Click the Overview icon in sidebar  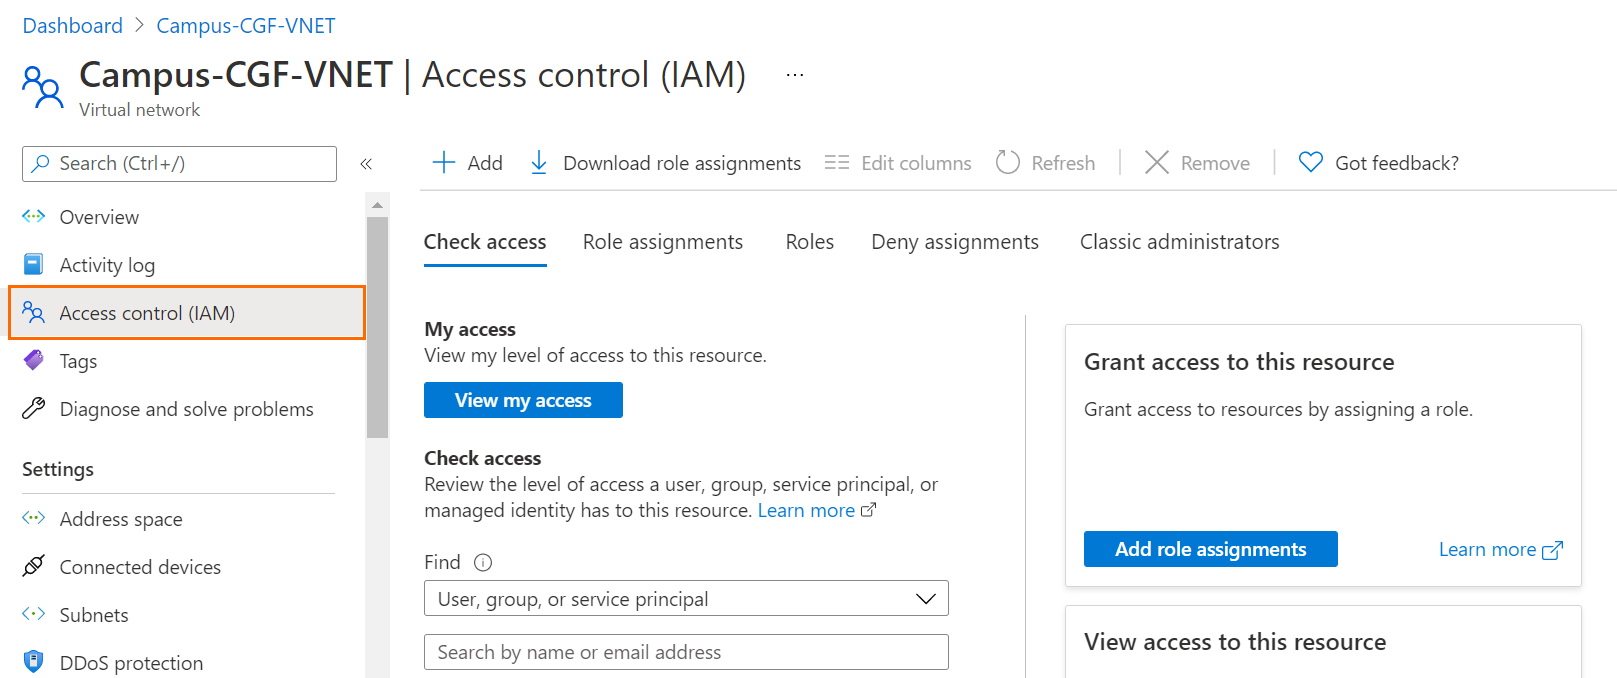34,216
